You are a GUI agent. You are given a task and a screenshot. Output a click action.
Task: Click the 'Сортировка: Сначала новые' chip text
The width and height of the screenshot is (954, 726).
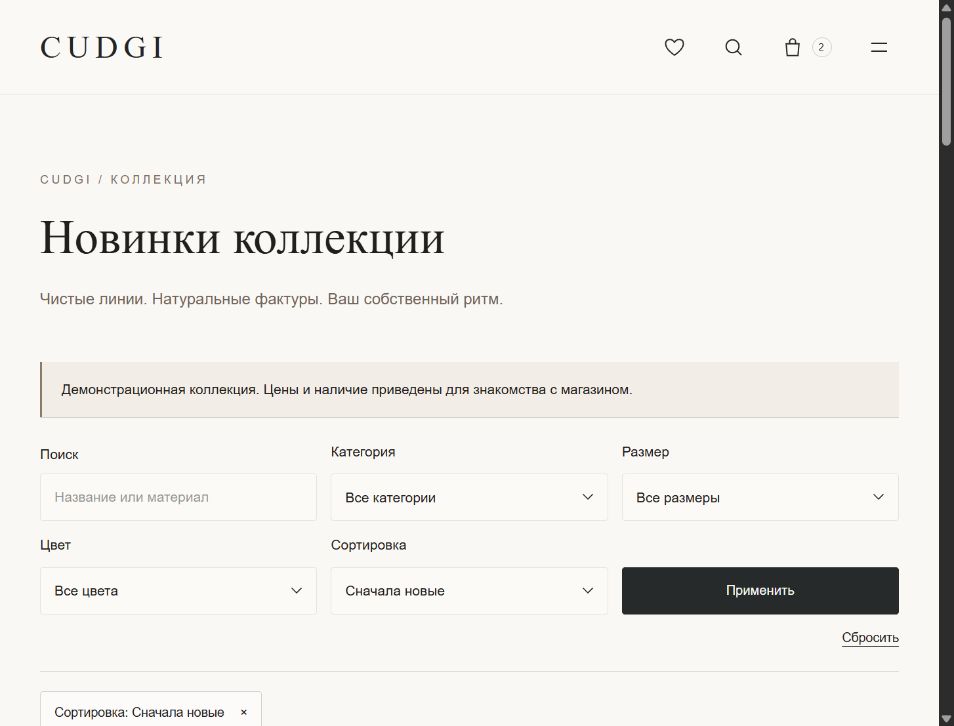click(139, 712)
